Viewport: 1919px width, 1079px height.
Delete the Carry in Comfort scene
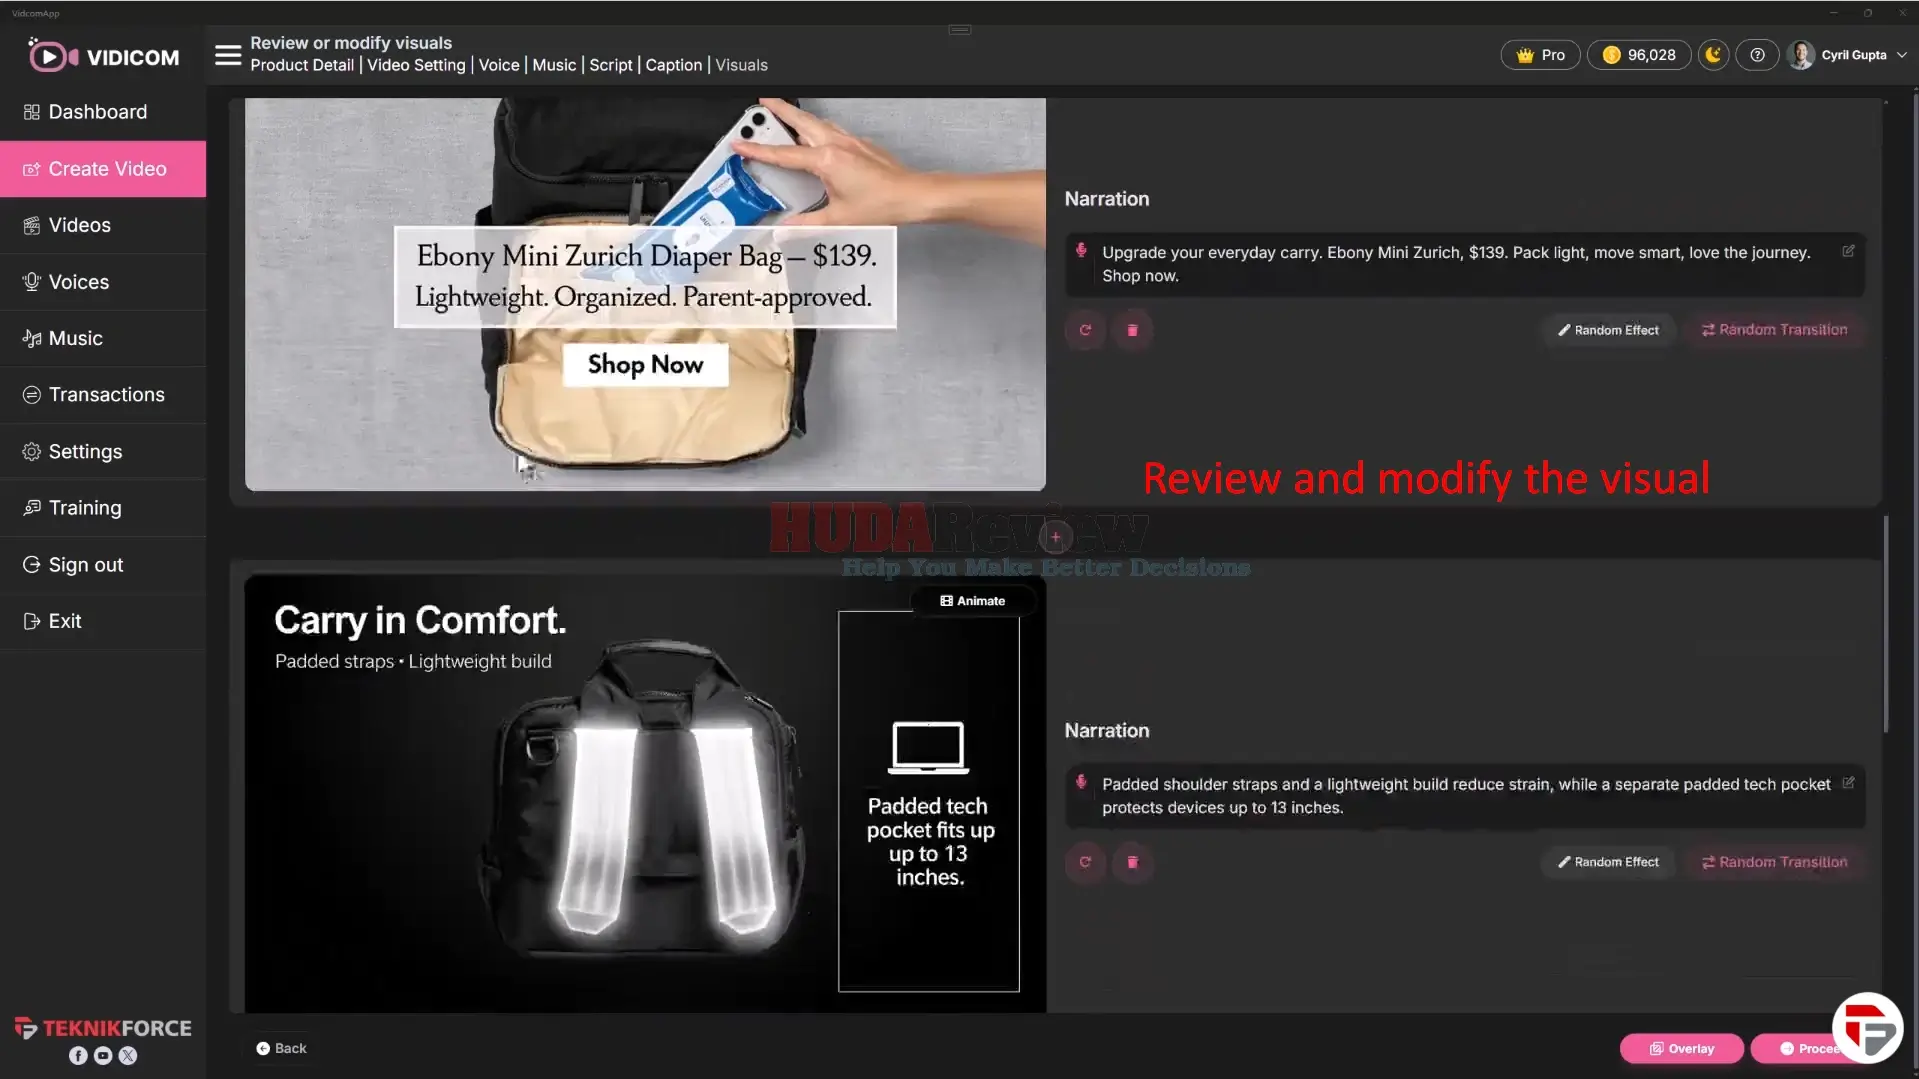(x=1132, y=862)
